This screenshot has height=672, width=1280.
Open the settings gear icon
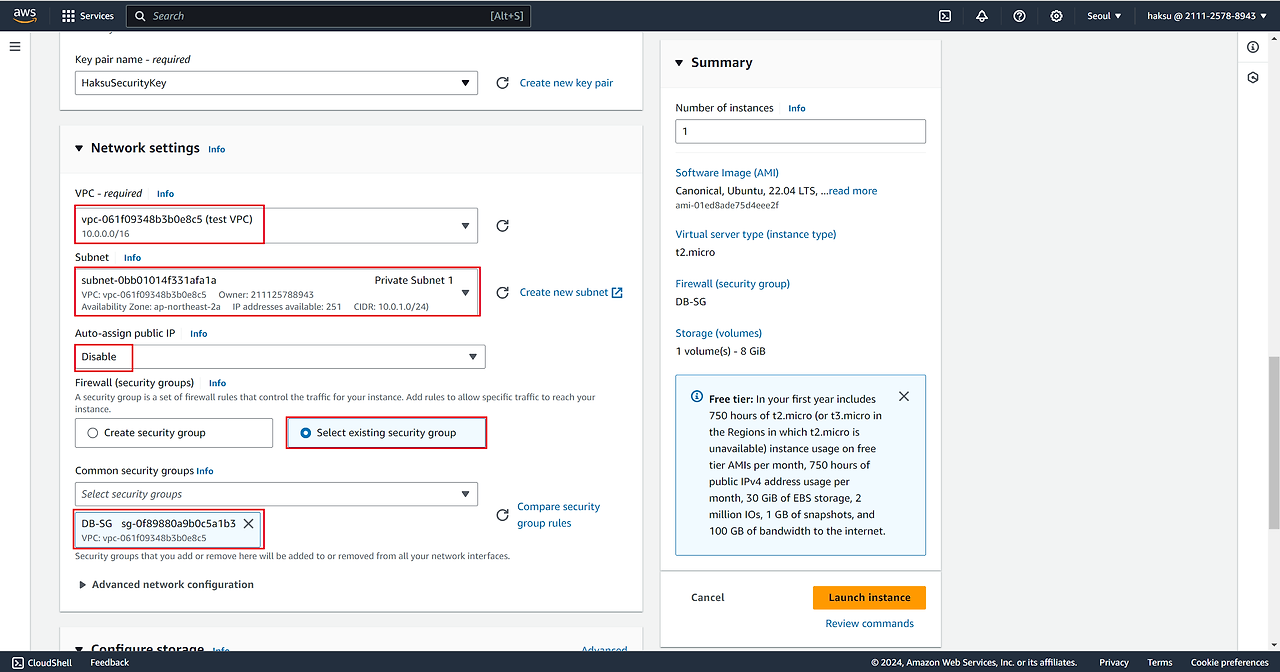(1056, 16)
